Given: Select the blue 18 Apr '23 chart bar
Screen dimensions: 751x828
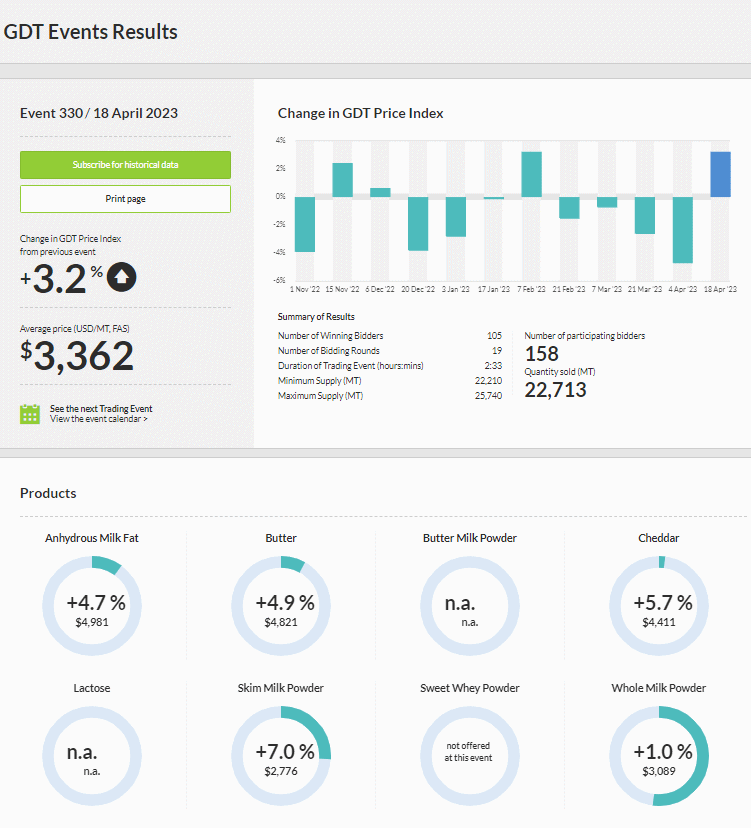Looking at the screenshot, I should (x=720, y=174).
